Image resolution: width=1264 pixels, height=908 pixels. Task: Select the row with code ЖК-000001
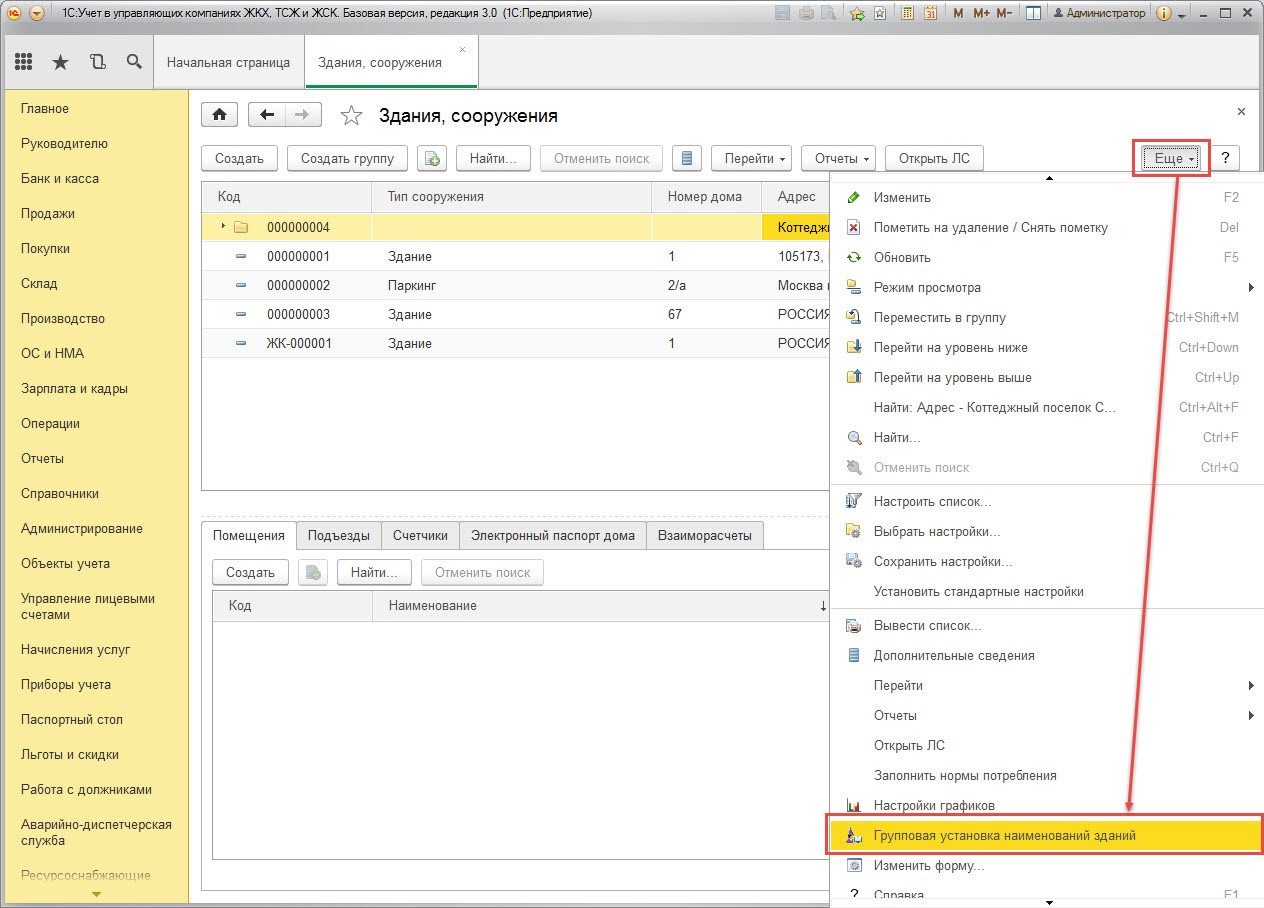click(x=516, y=343)
